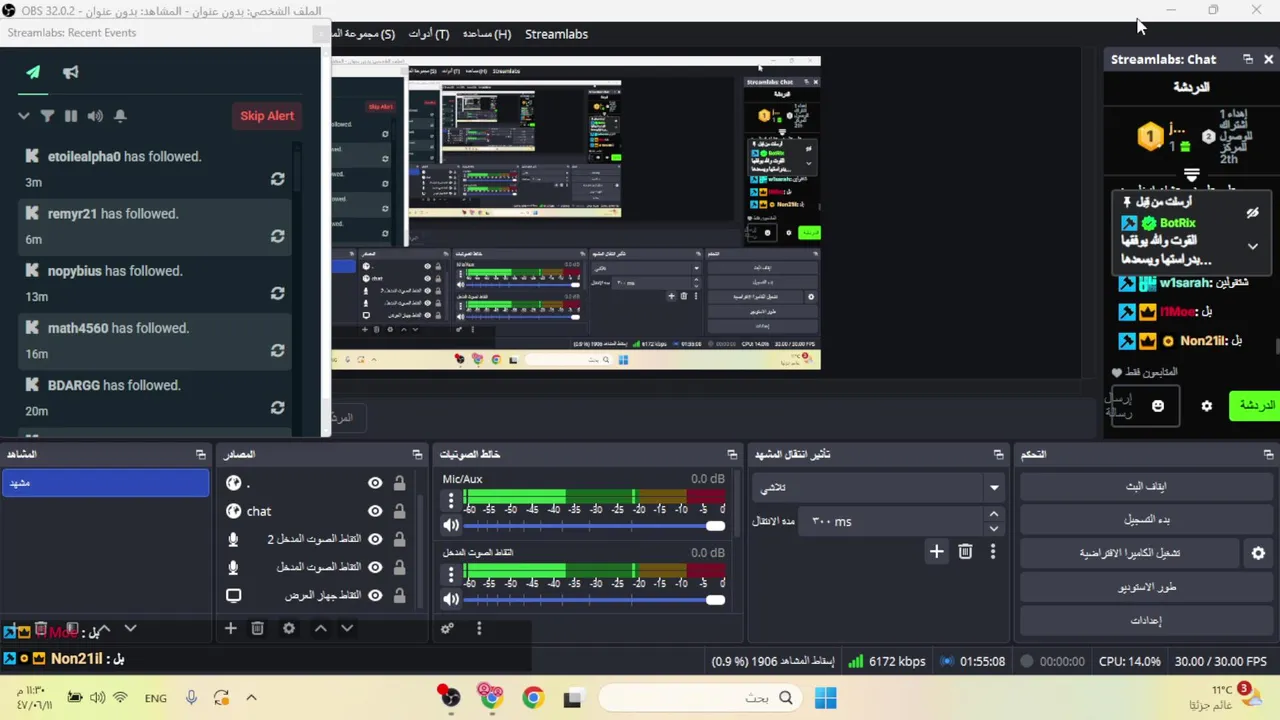The width and height of the screenshot is (1280, 720).
Task: Click the green الدردشة chat send button
Action: coord(1255,405)
